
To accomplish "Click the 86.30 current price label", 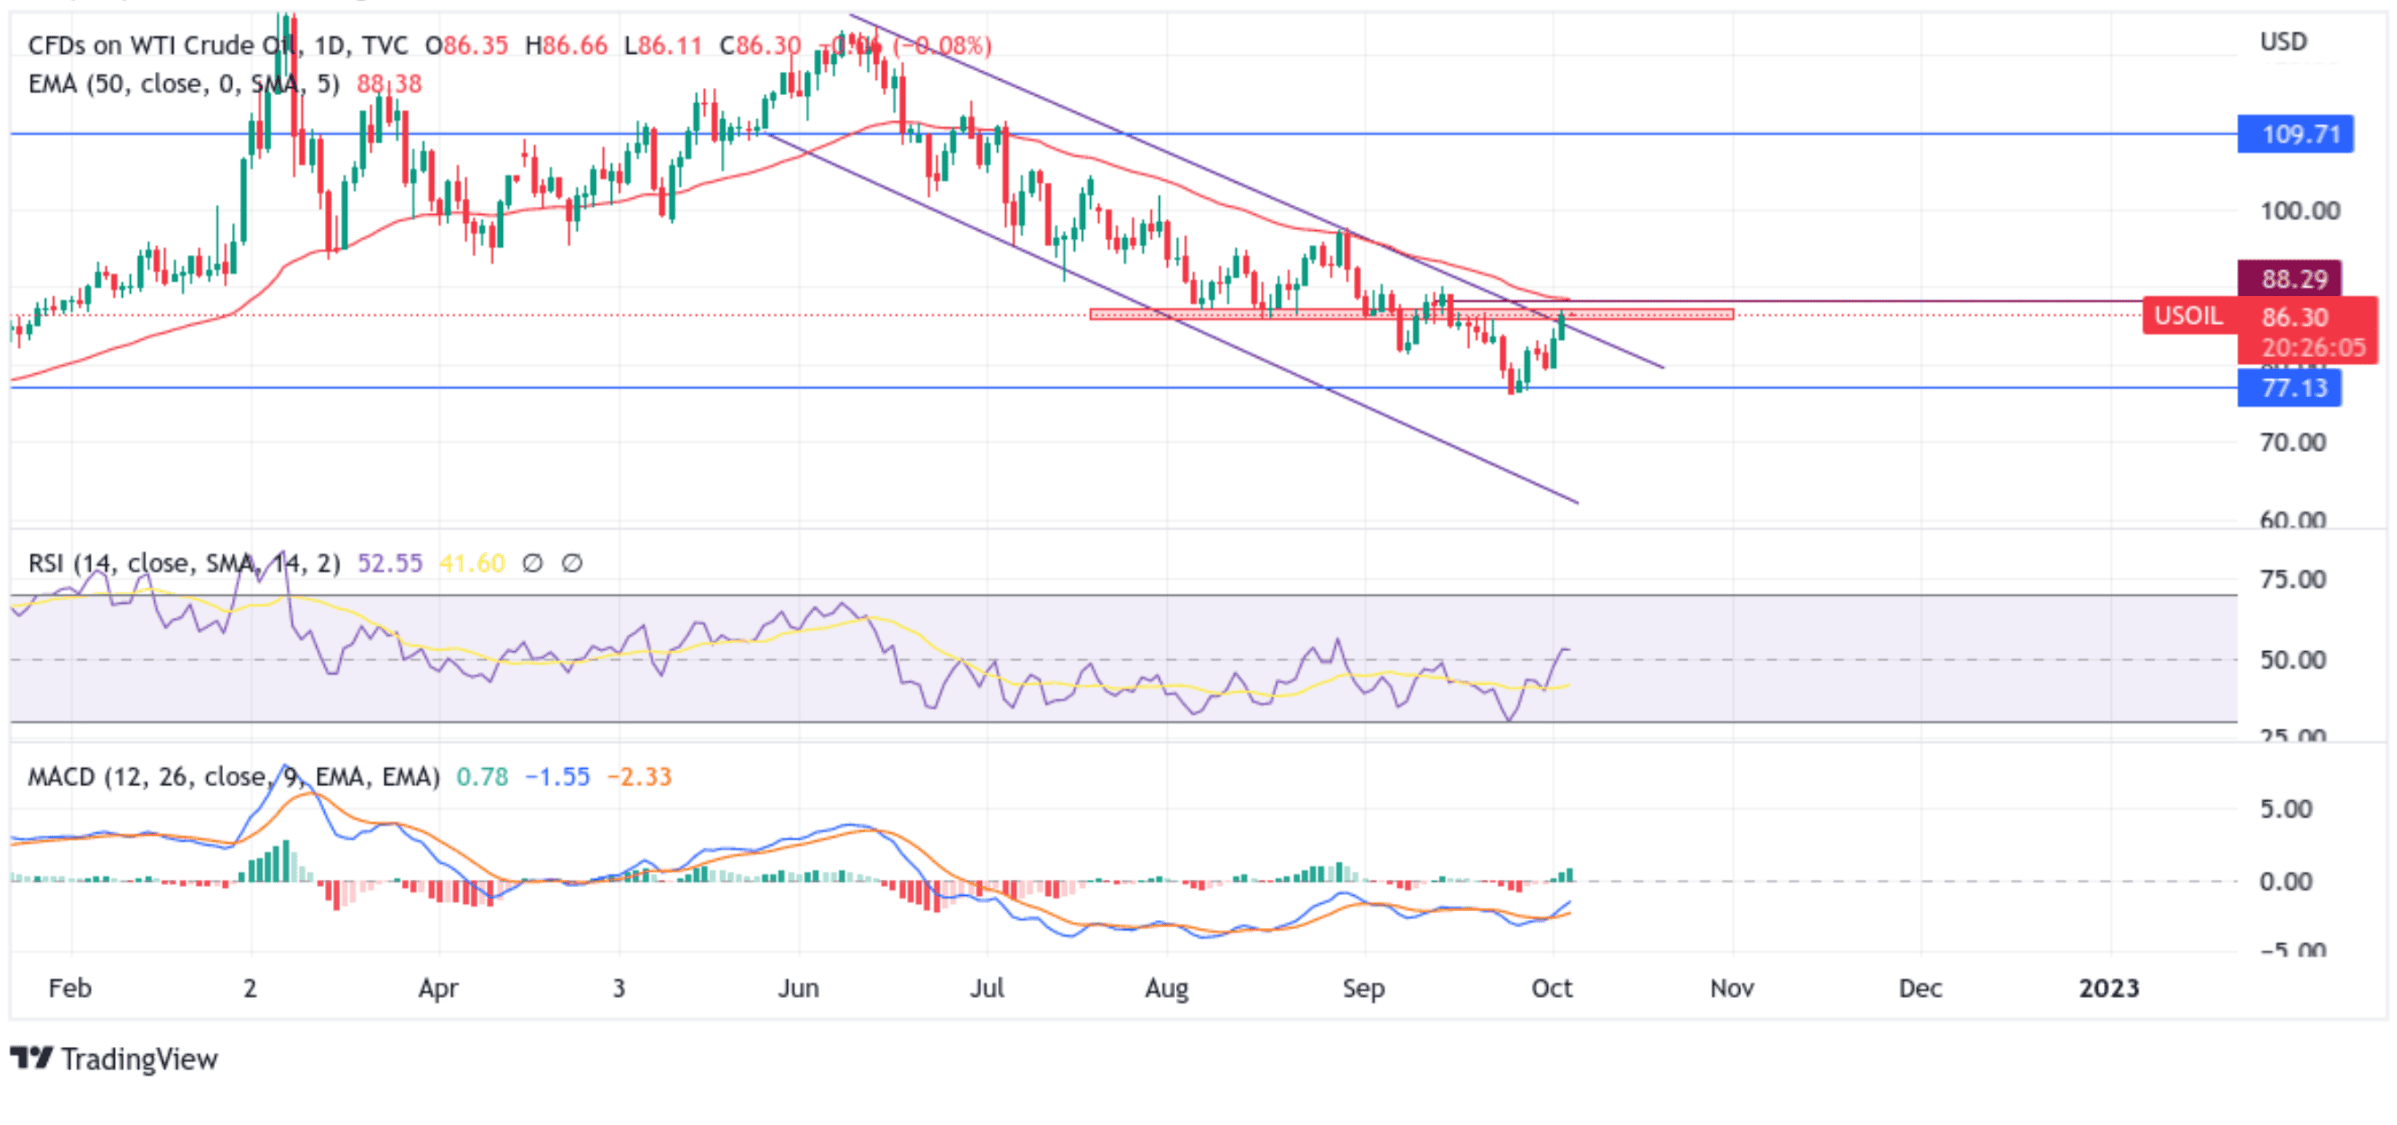I will point(2295,317).
